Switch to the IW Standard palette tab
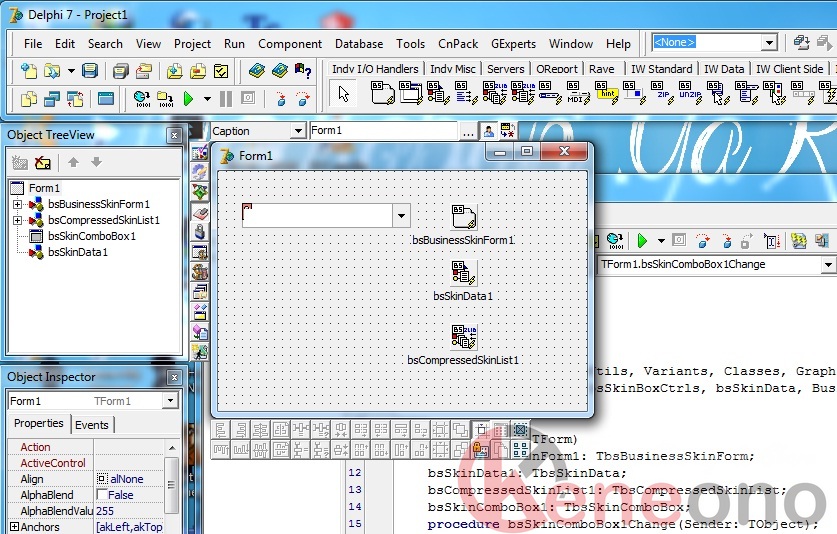 [x=661, y=69]
